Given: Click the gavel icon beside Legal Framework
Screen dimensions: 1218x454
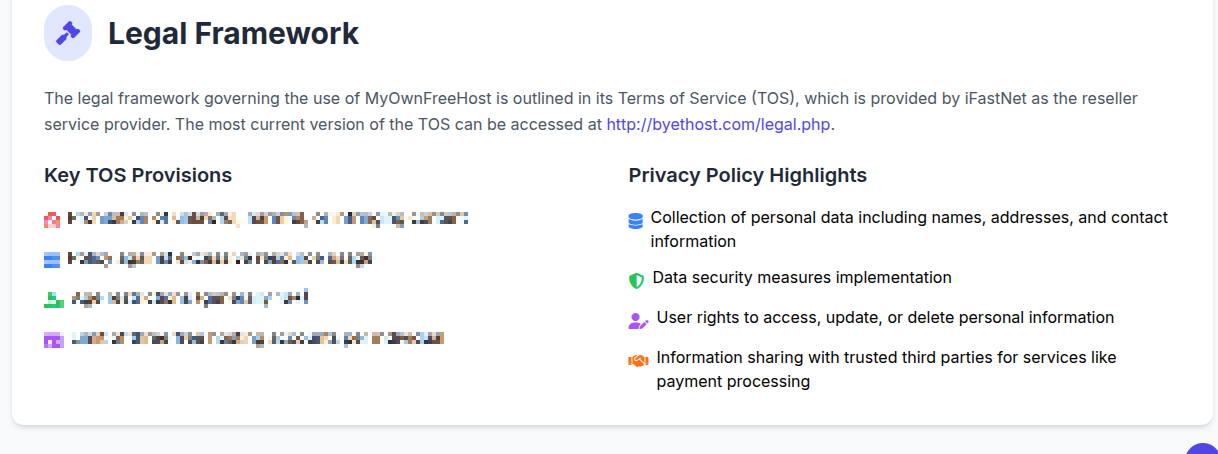Looking at the screenshot, I should pos(68,34).
